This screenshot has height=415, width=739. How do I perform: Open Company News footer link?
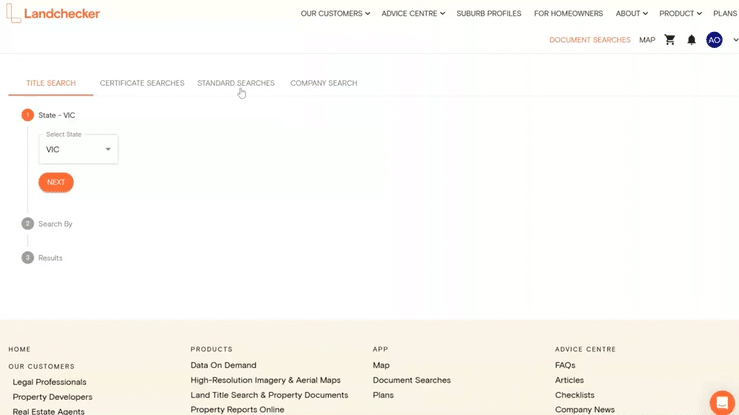coord(584,409)
